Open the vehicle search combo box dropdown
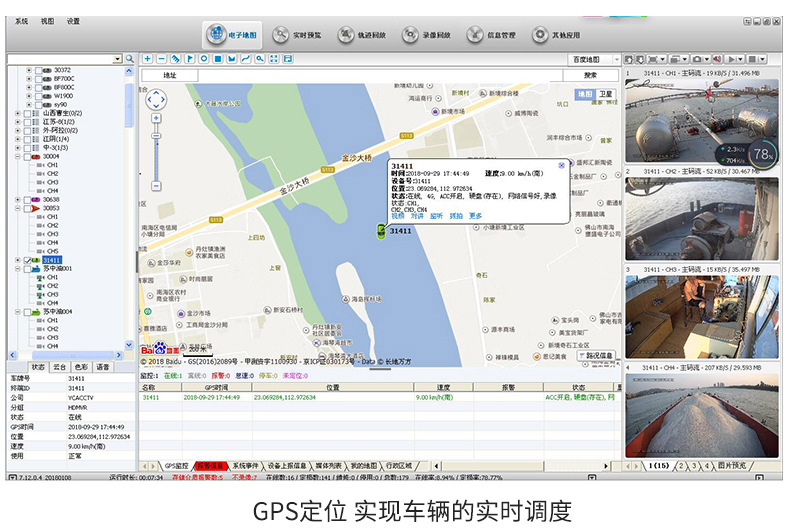 (117, 59)
